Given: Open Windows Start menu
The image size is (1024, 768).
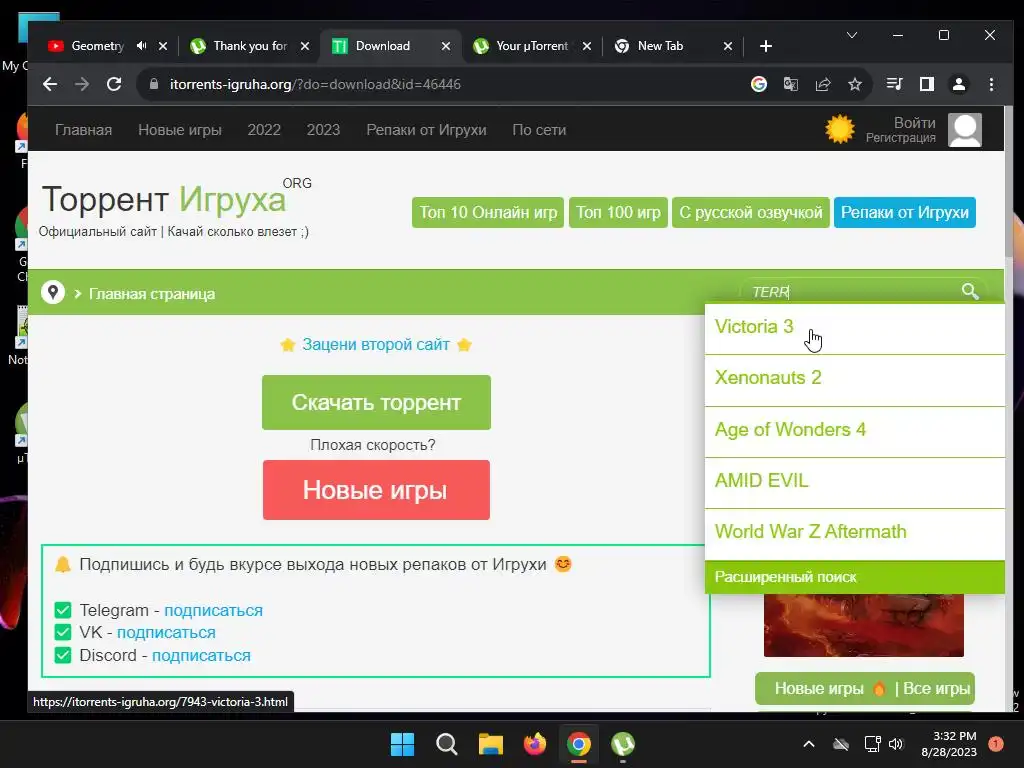Looking at the screenshot, I should [402, 744].
